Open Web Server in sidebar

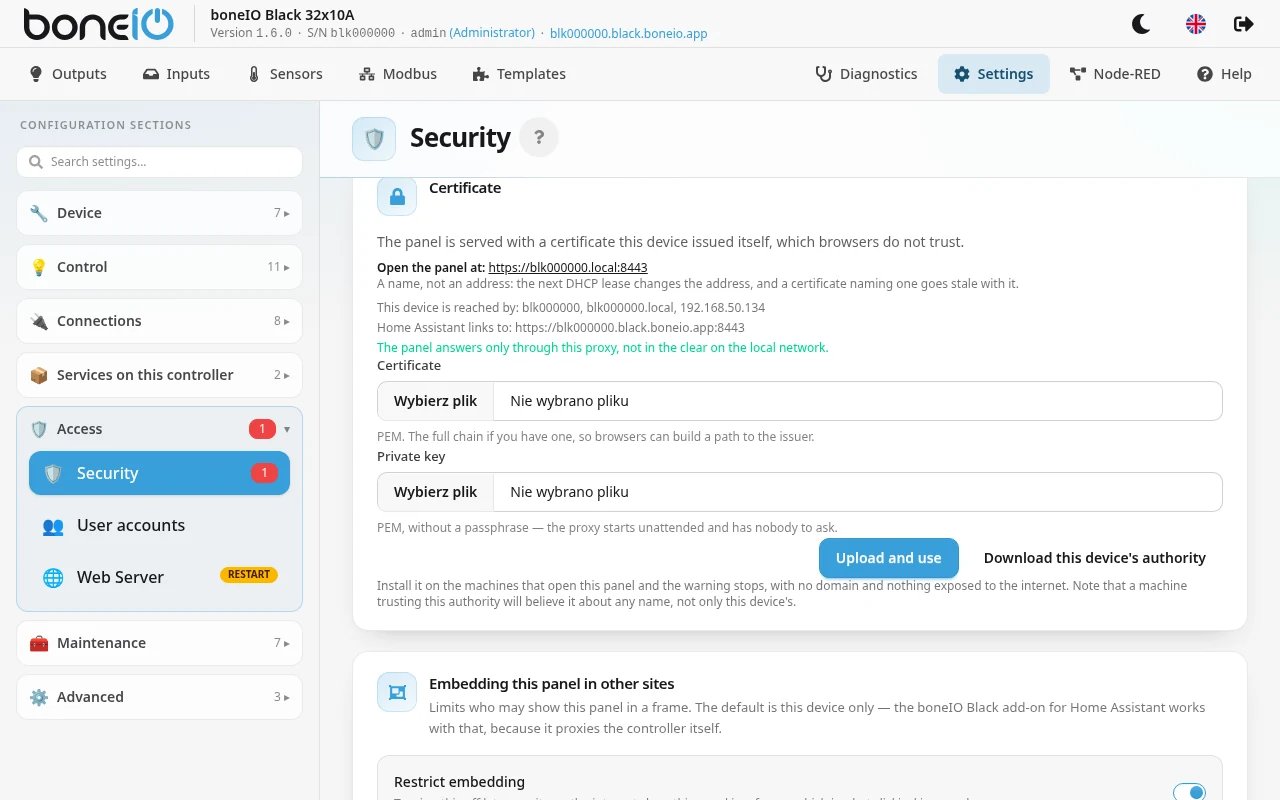(159, 577)
